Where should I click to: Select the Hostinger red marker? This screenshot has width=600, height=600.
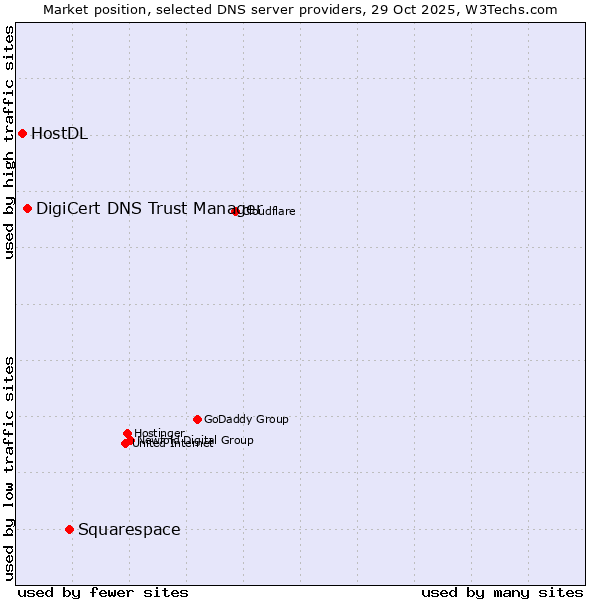click(x=128, y=433)
